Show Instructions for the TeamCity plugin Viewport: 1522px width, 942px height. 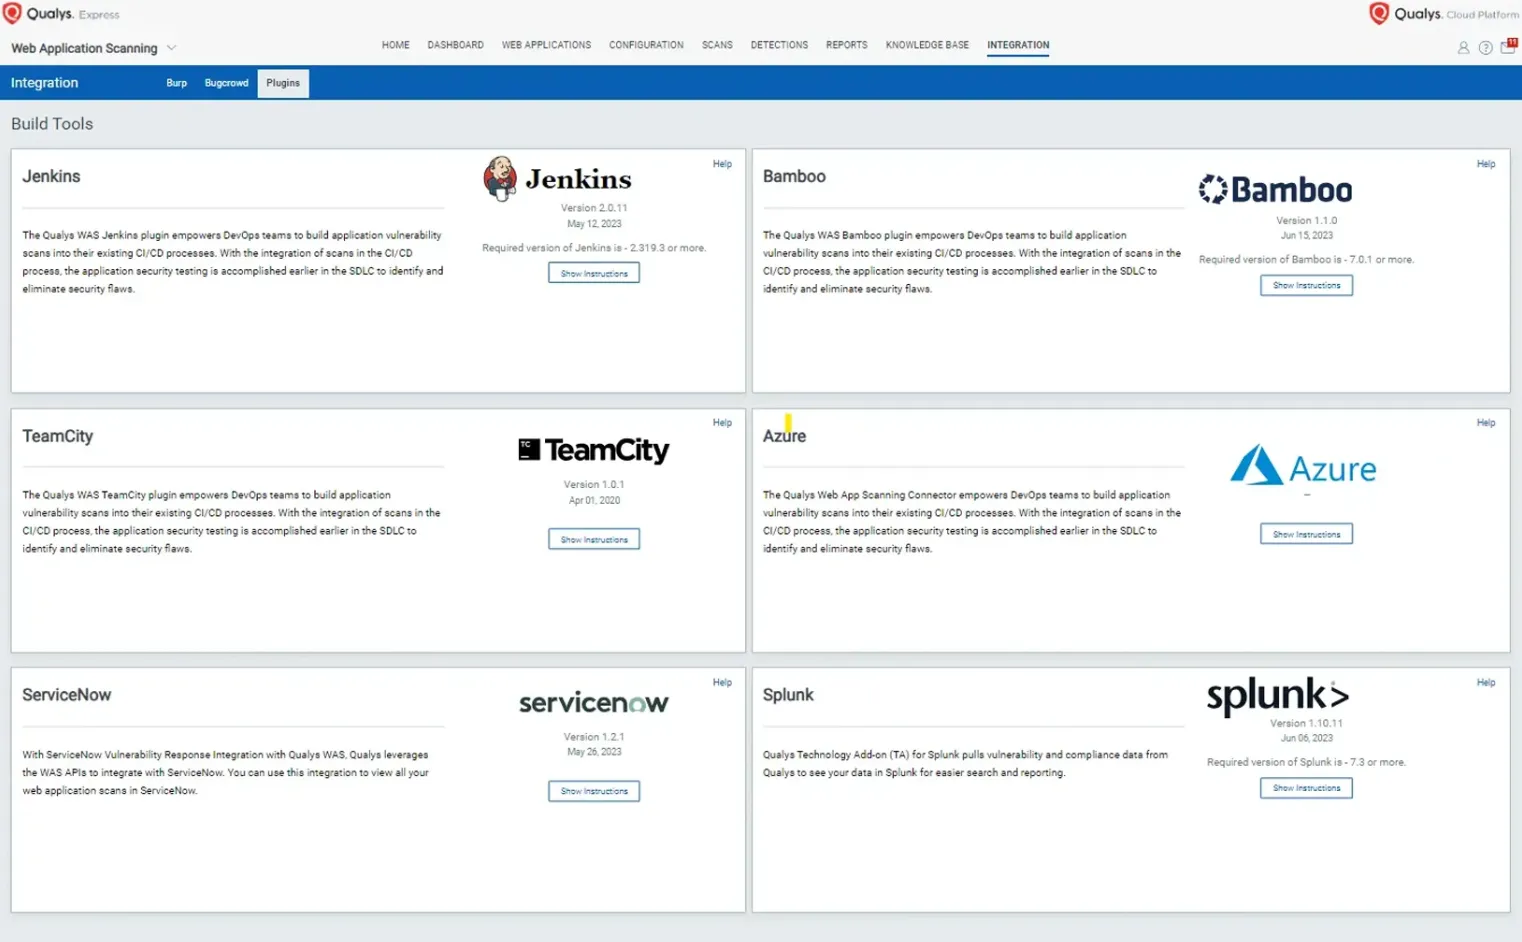[x=594, y=539]
